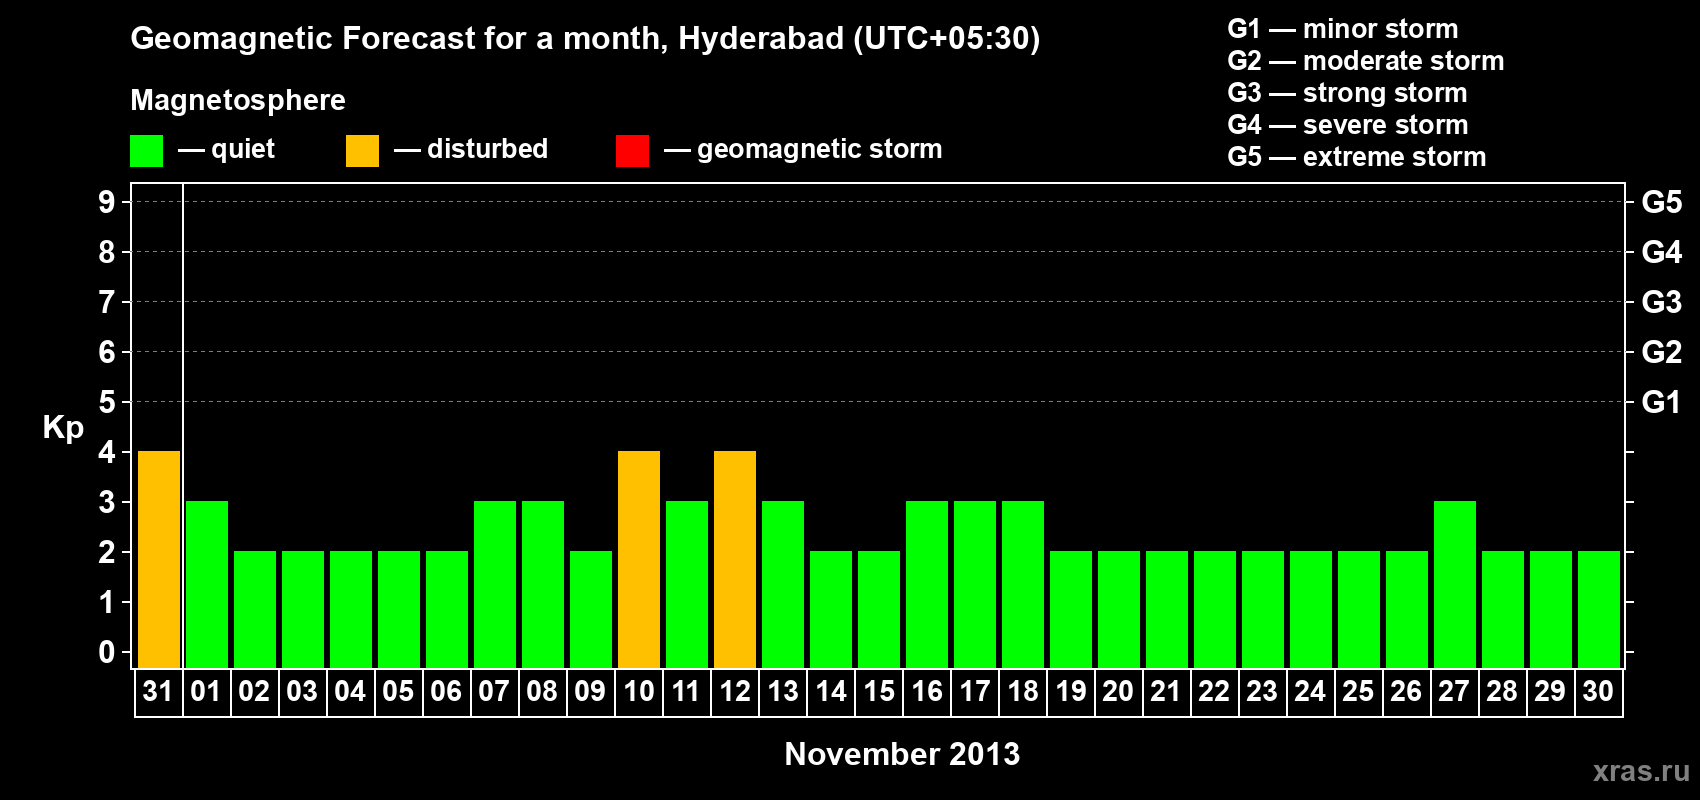Click the date label 18
Viewport: 1700px width, 800px height.
point(1023,691)
